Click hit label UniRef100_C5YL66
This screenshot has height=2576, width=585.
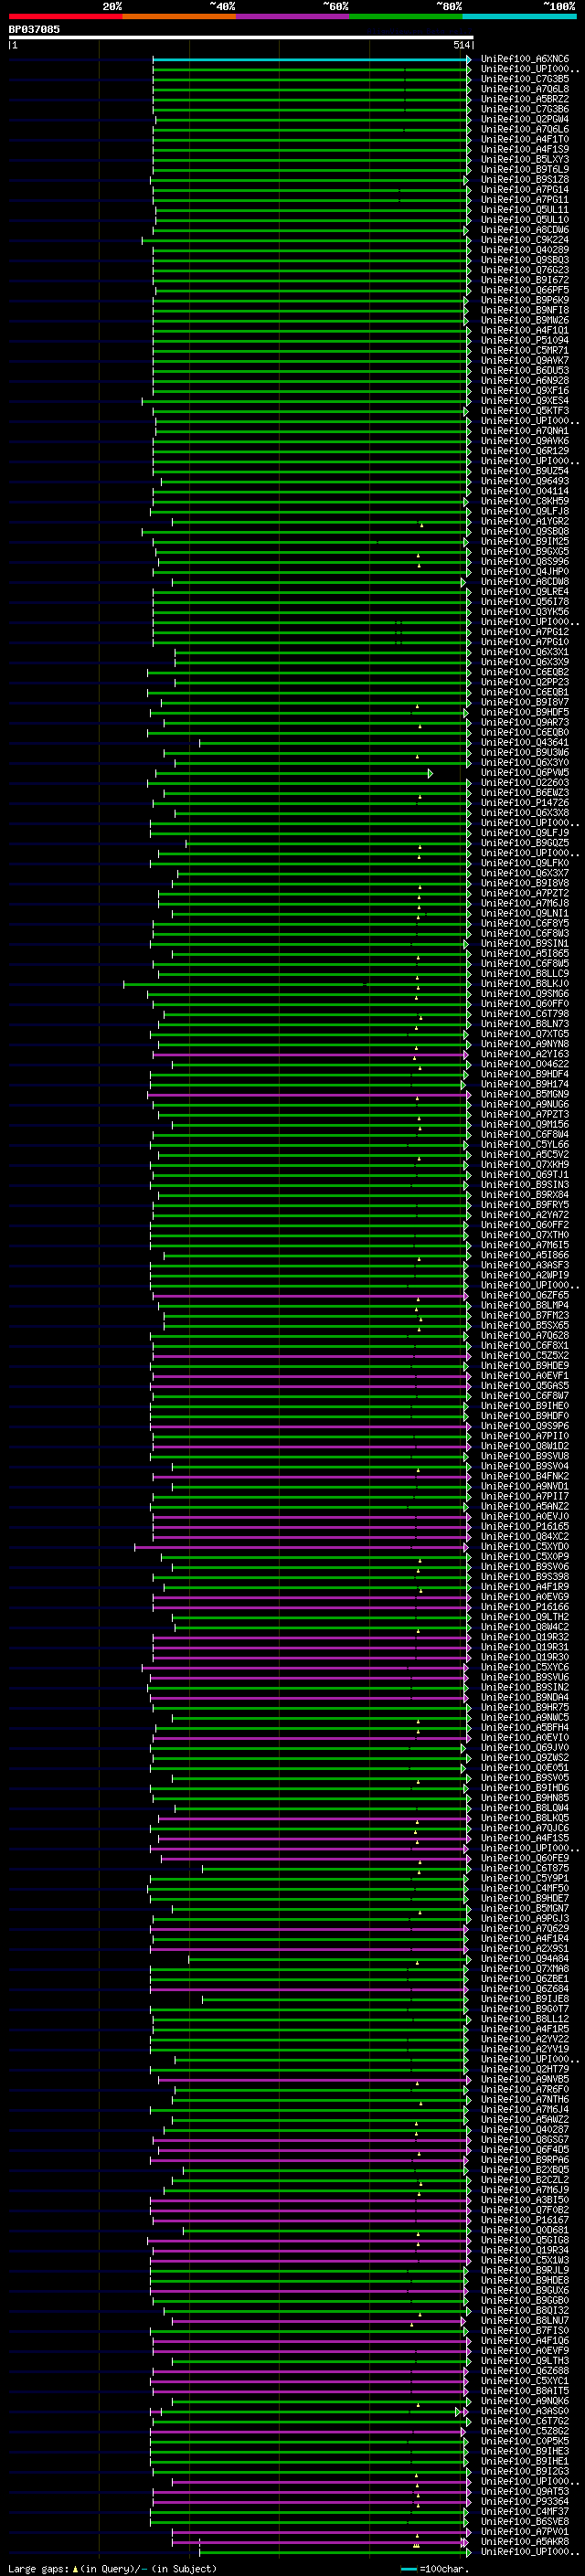(524, 1144)
